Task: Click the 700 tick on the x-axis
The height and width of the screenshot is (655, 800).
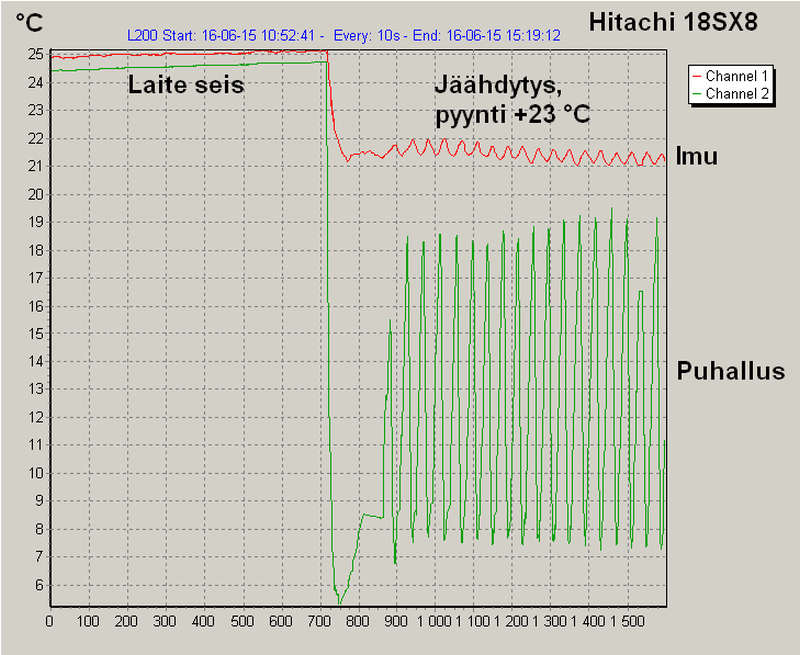Action: pos(320,621)
